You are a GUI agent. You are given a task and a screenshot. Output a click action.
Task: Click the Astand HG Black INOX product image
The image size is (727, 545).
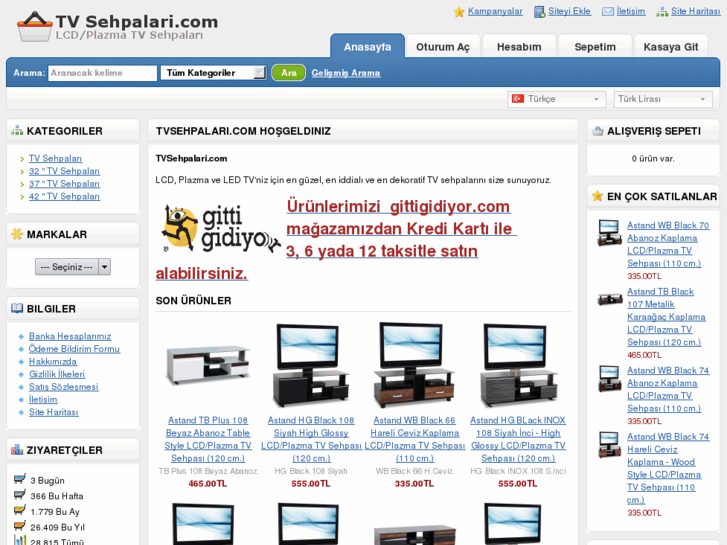tap(518, 365)
